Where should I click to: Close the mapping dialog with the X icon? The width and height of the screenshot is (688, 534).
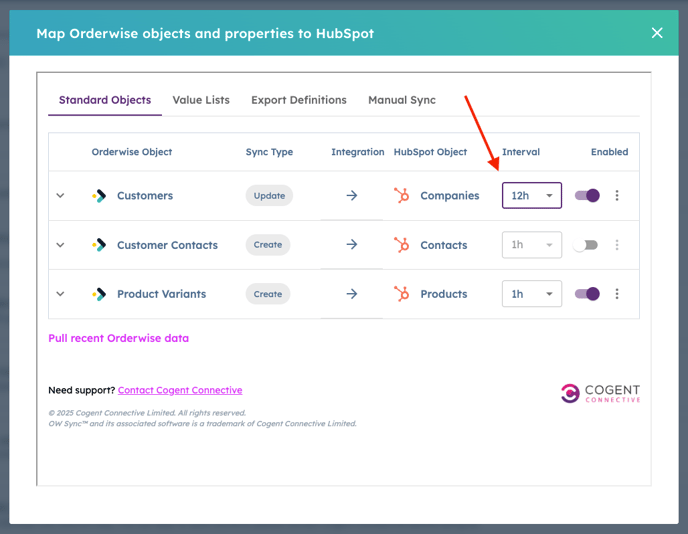[x=657, y=33]
